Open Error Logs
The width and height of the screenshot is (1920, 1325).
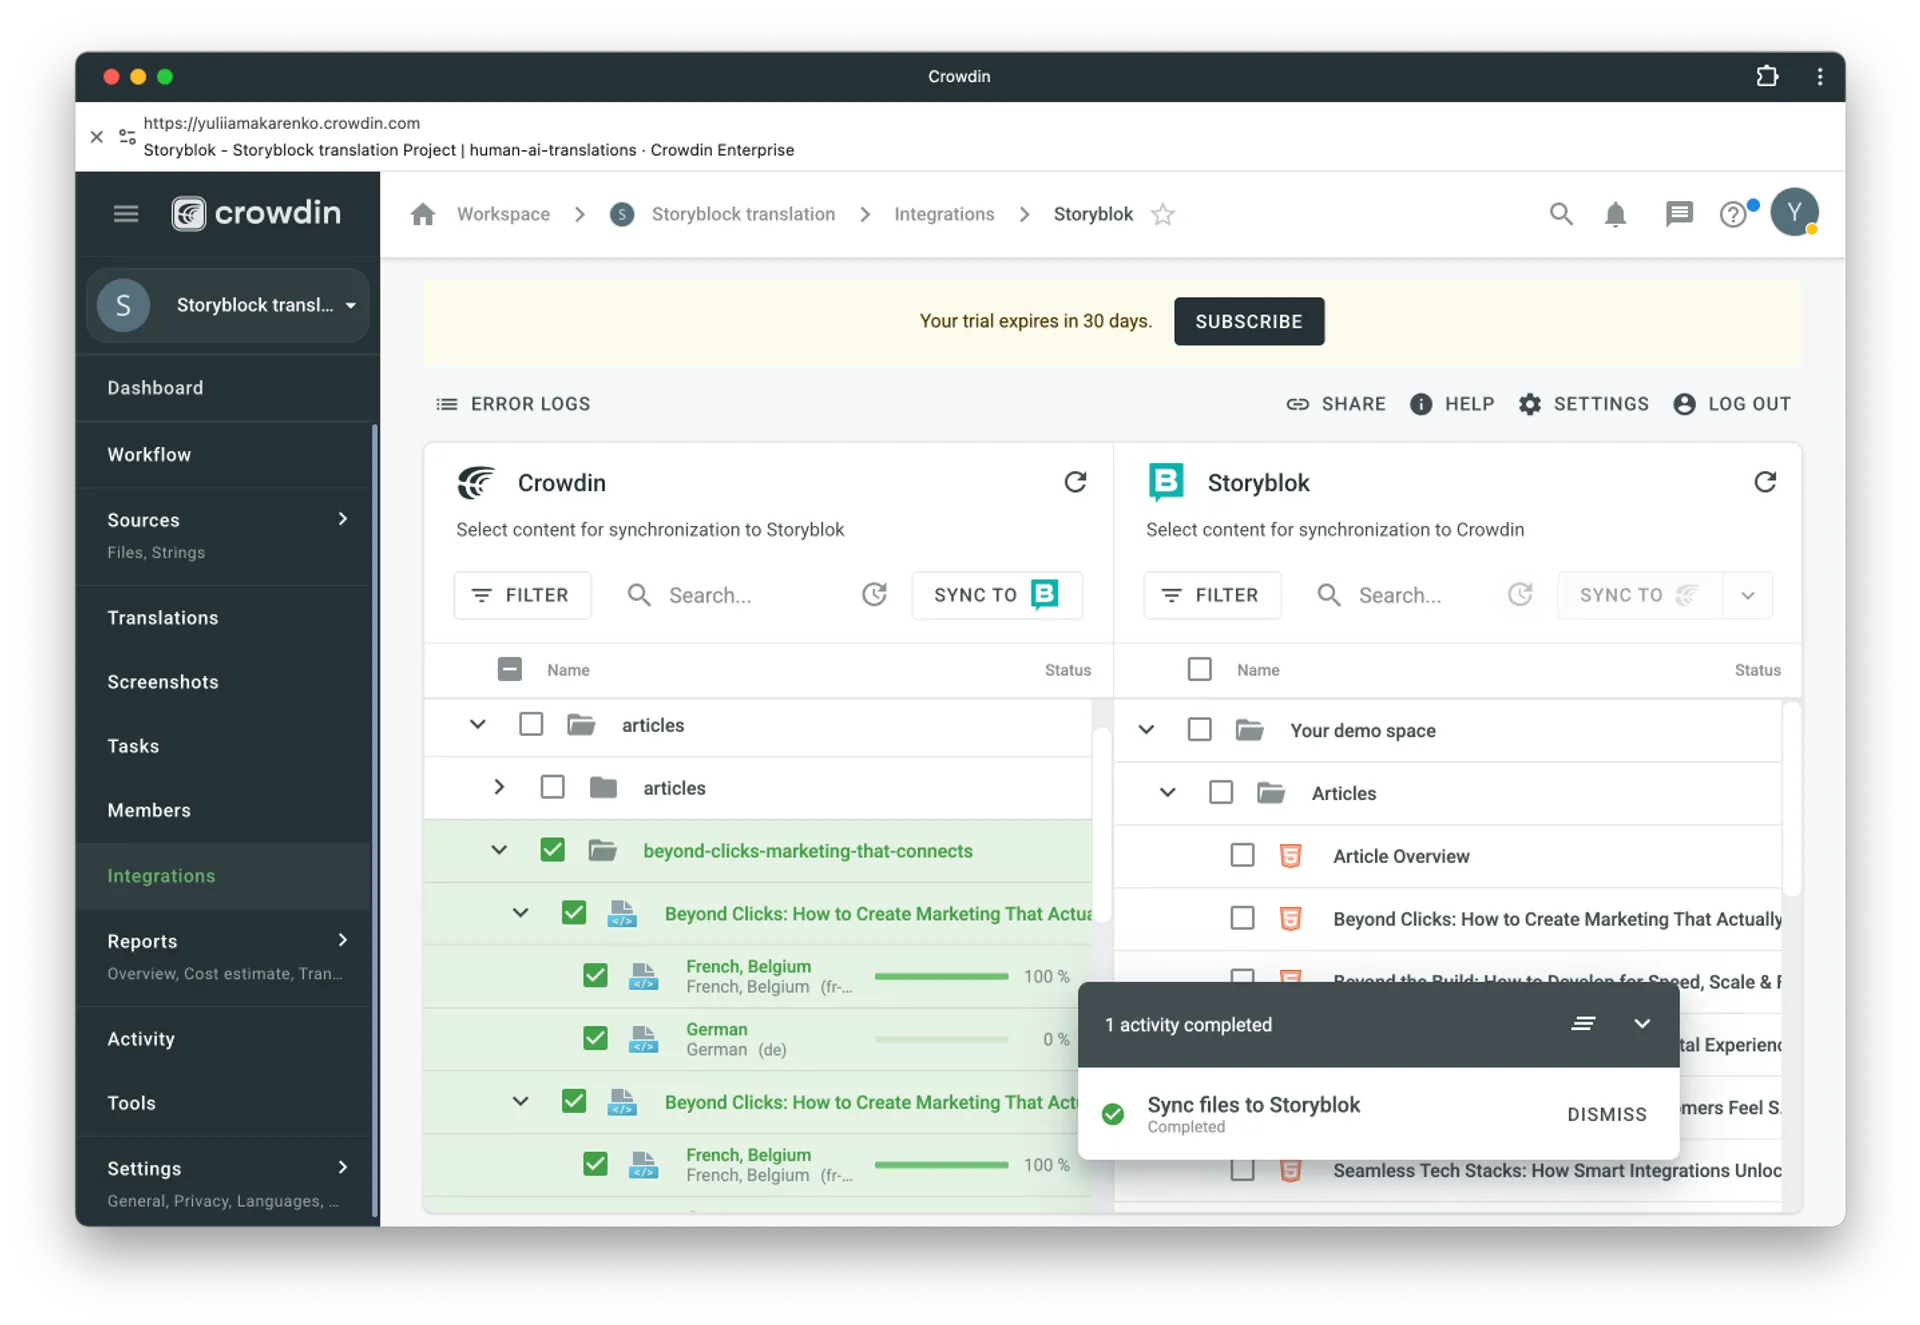click(x=513, y=404)
